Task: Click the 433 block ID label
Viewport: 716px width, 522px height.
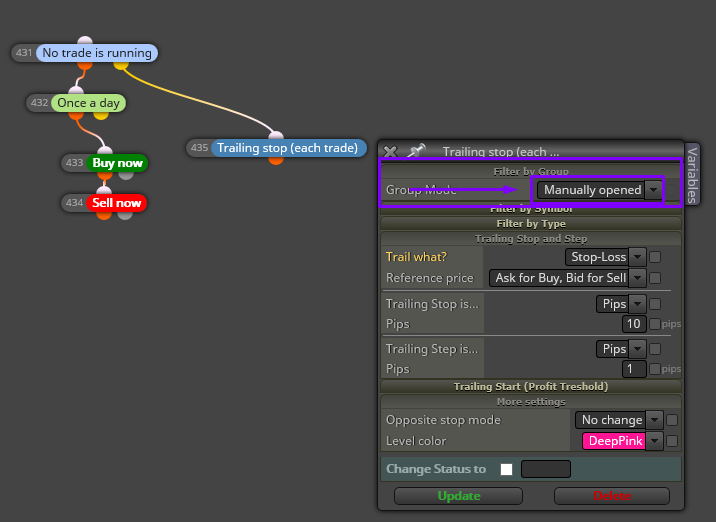Action: (x=74, y=163)
